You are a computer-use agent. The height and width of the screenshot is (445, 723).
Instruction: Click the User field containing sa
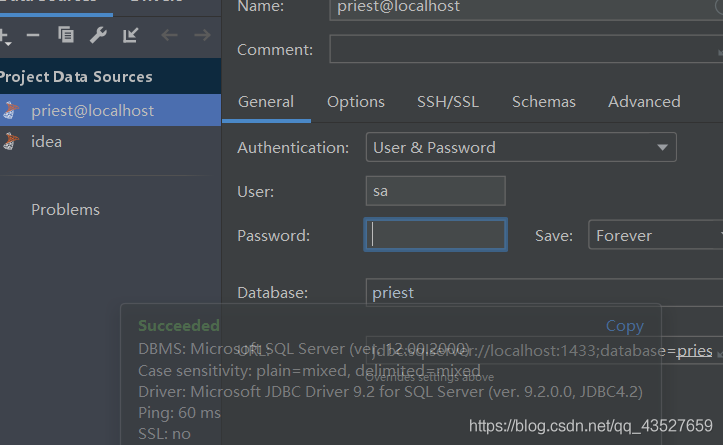[x=436, y=191]
